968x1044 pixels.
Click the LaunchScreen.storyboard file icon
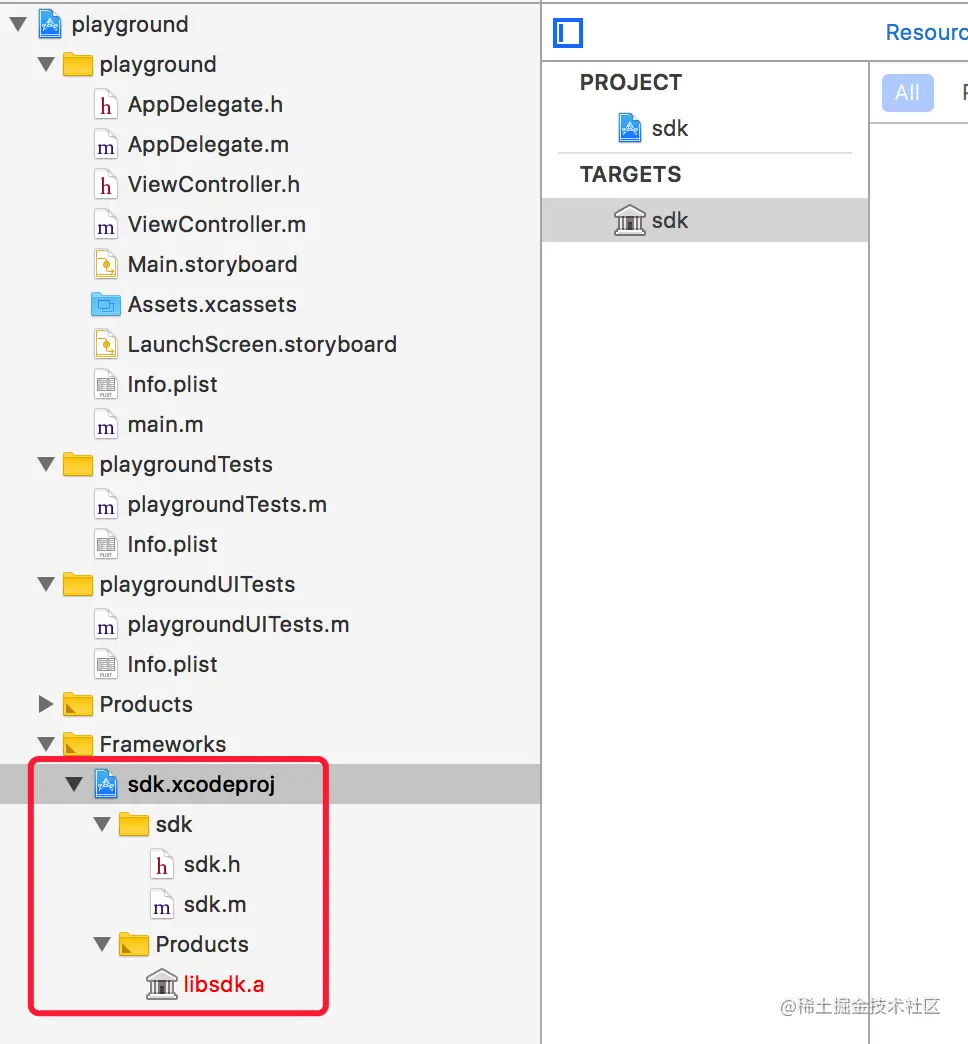pos(106,344)
